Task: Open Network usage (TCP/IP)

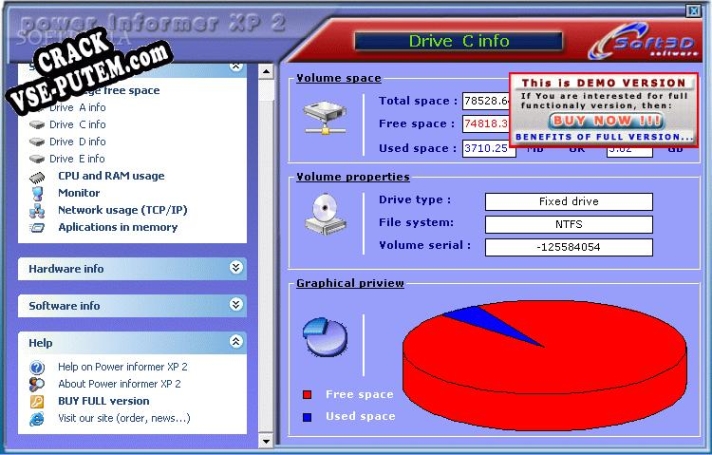Action: coord(123,210)
